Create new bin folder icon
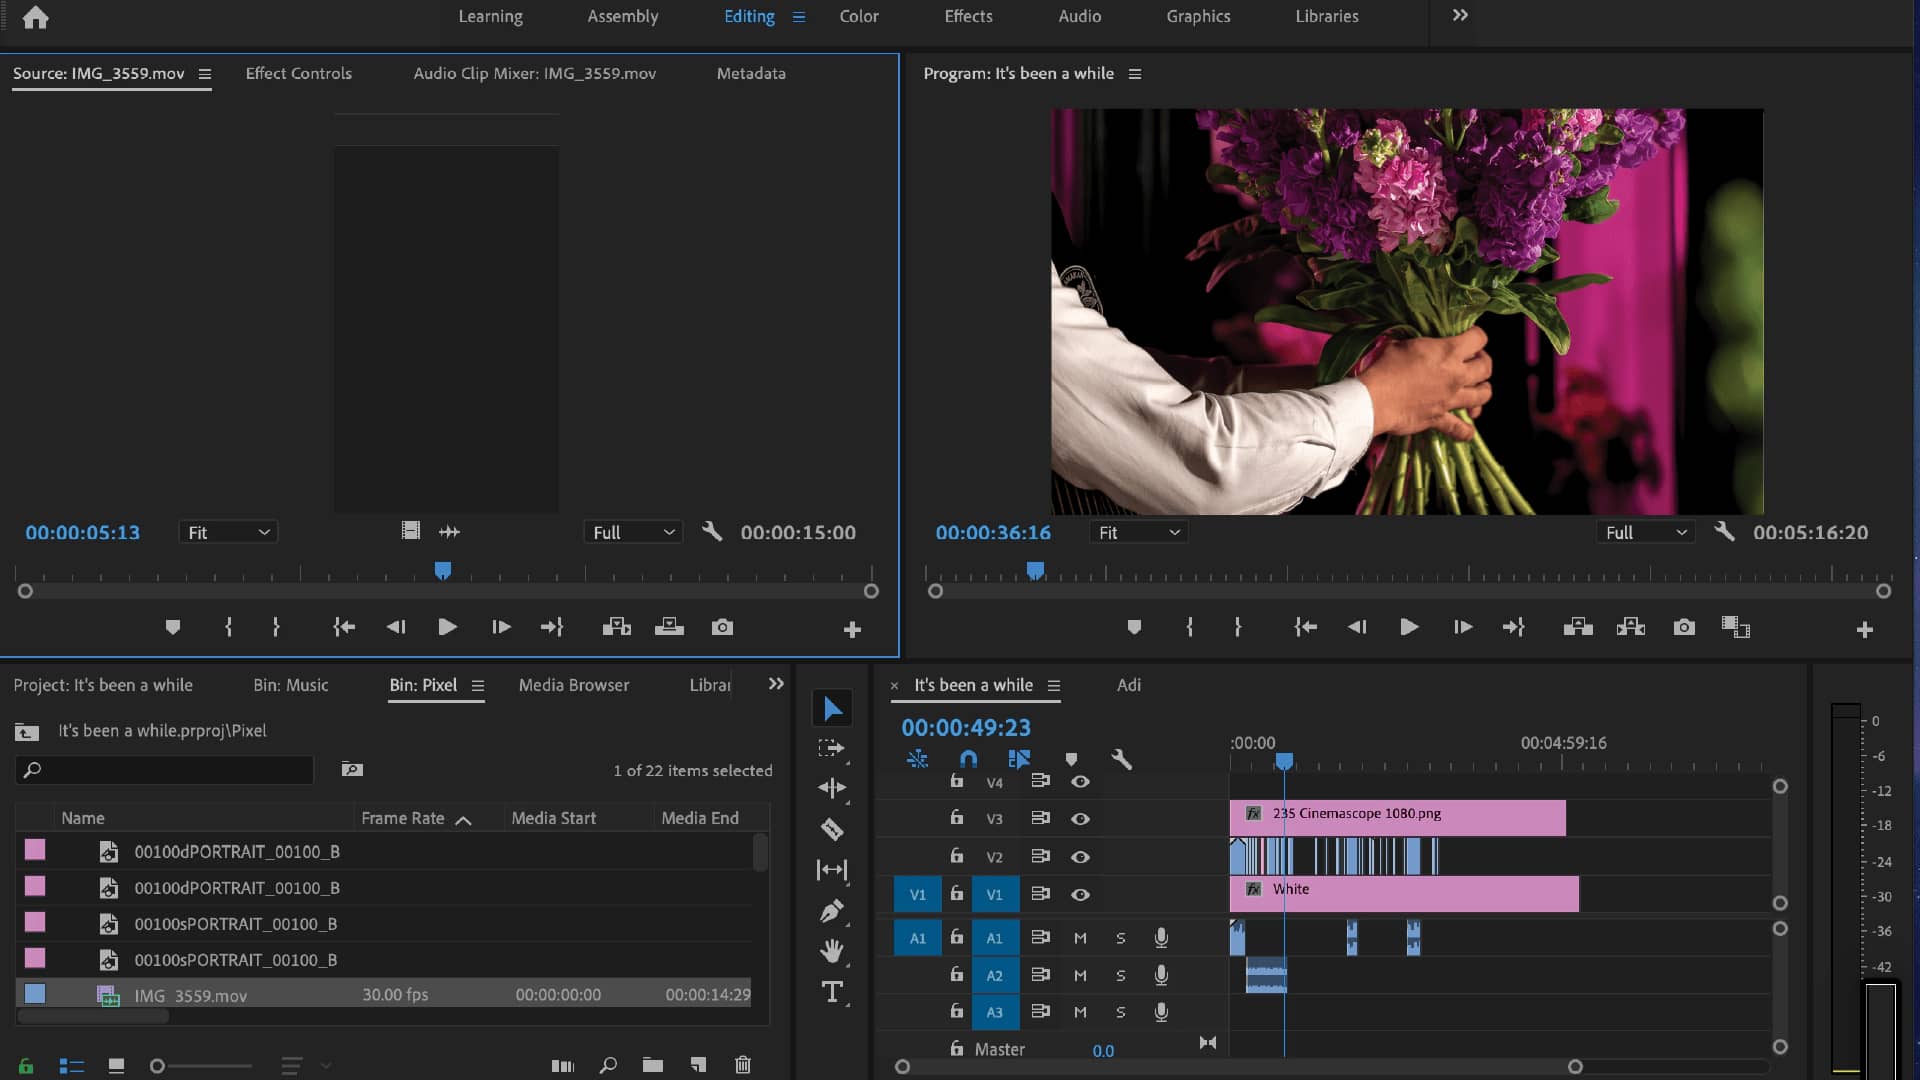 click(653, 1065)
